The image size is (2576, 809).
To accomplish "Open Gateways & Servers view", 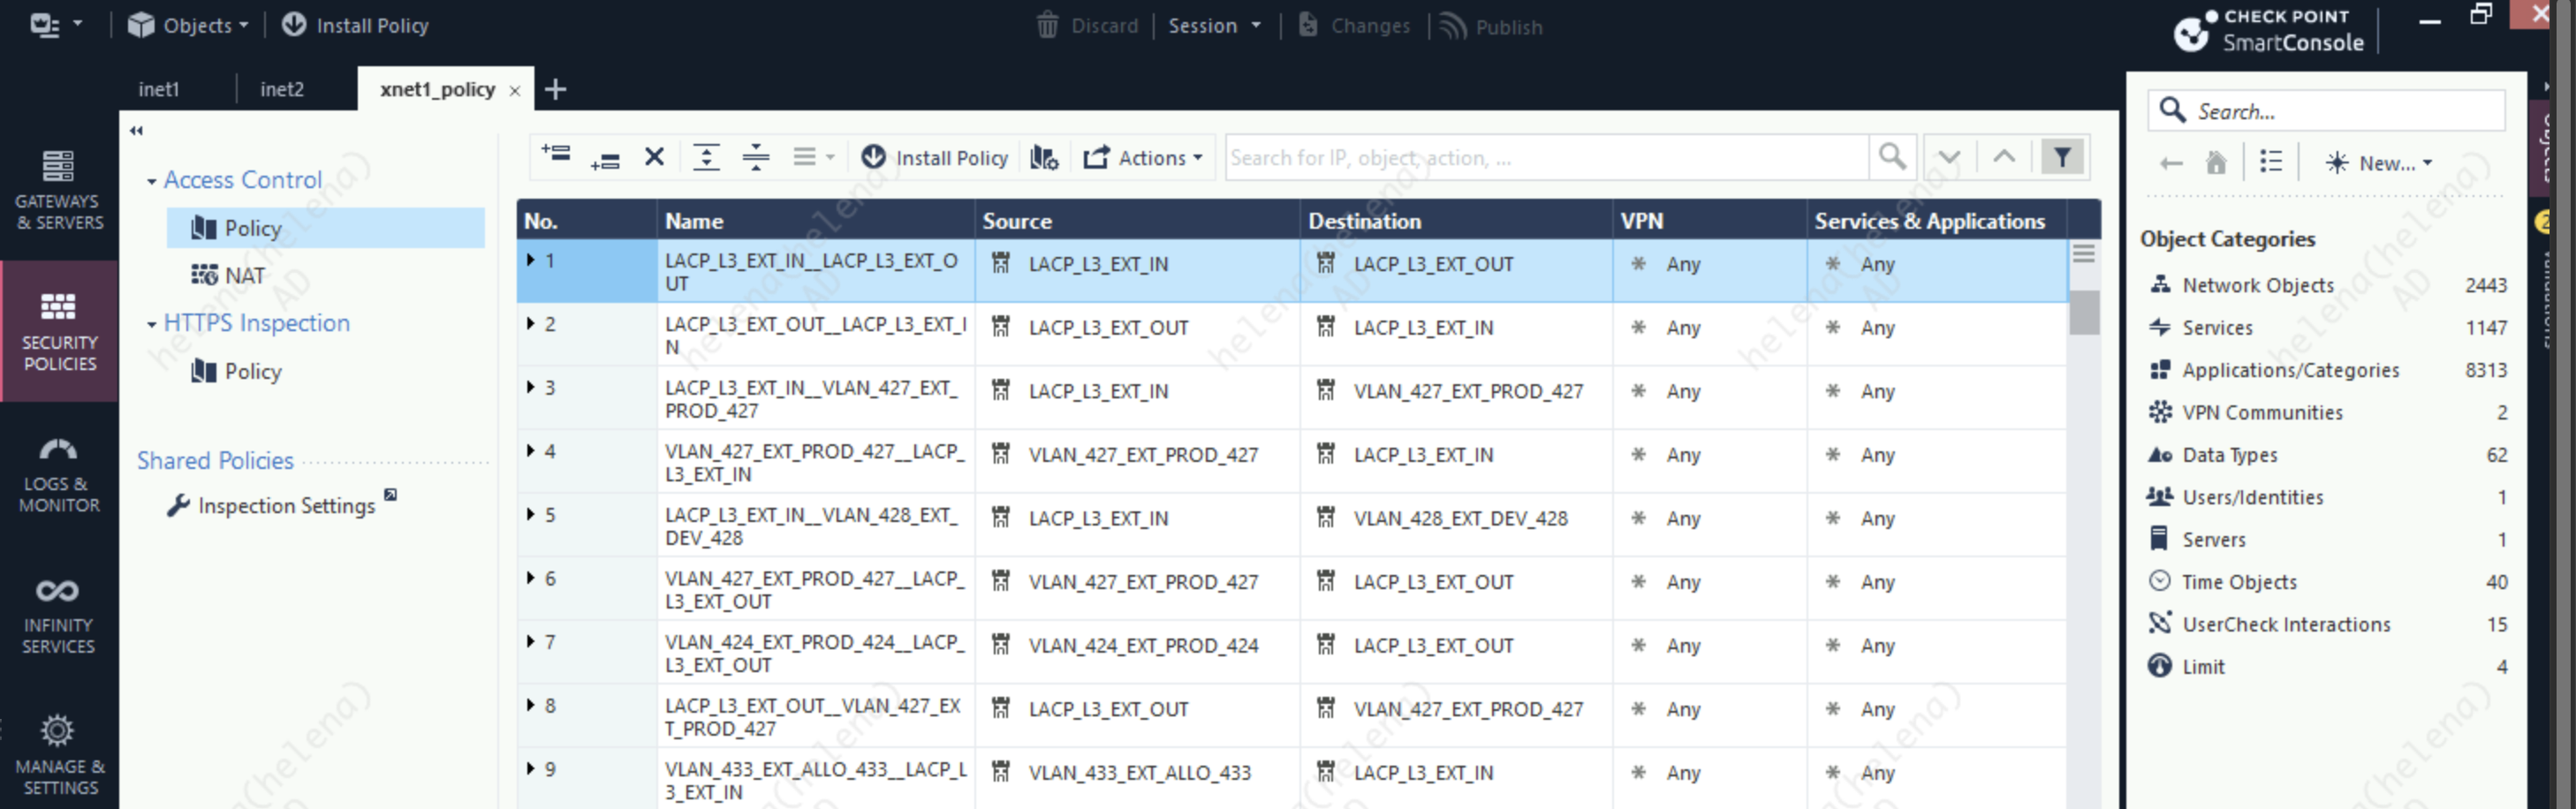I will tap(59, 190).
